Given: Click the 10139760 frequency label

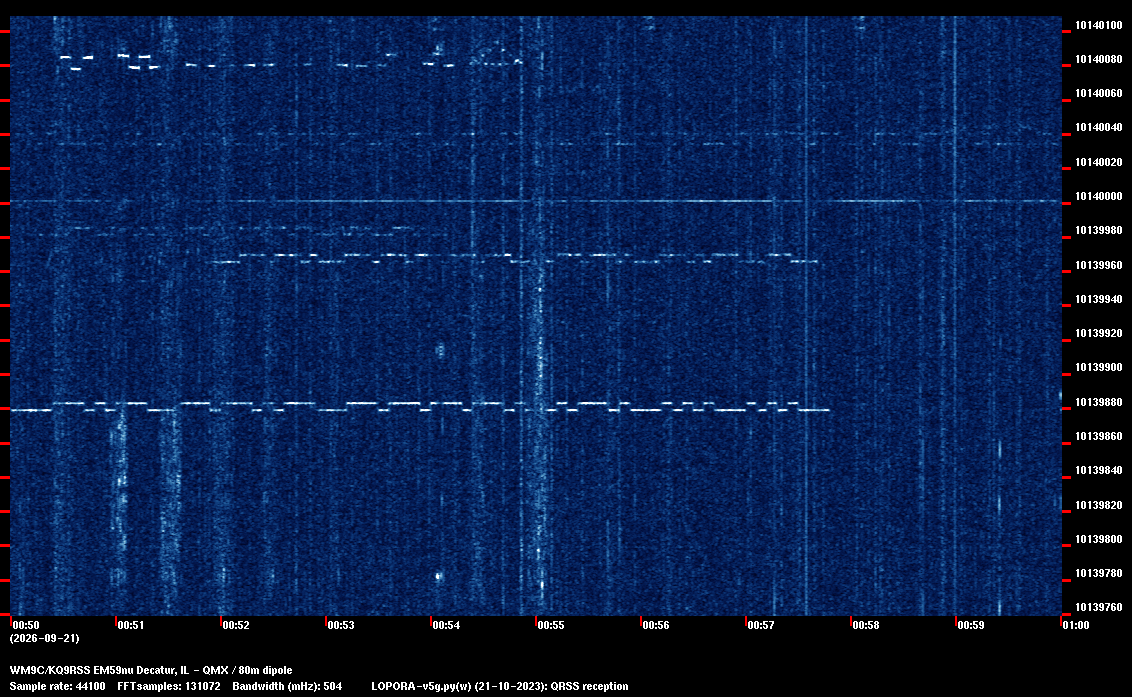Looking at the screenshot, I should (x=1099, y=607).
